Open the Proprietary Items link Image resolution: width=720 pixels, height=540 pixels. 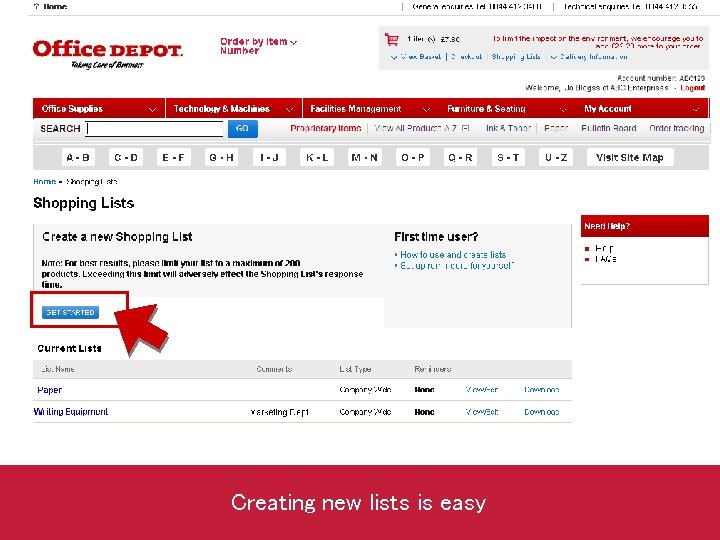(326, 129)
